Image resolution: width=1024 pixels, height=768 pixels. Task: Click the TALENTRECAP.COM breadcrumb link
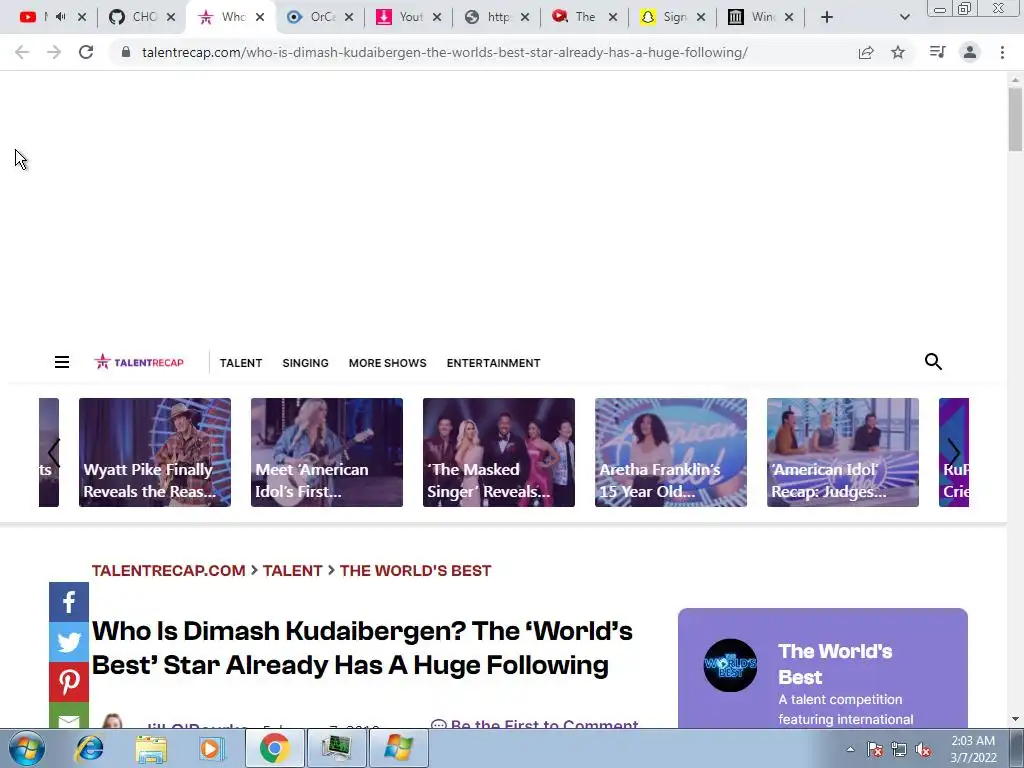[x=168, y=570]
